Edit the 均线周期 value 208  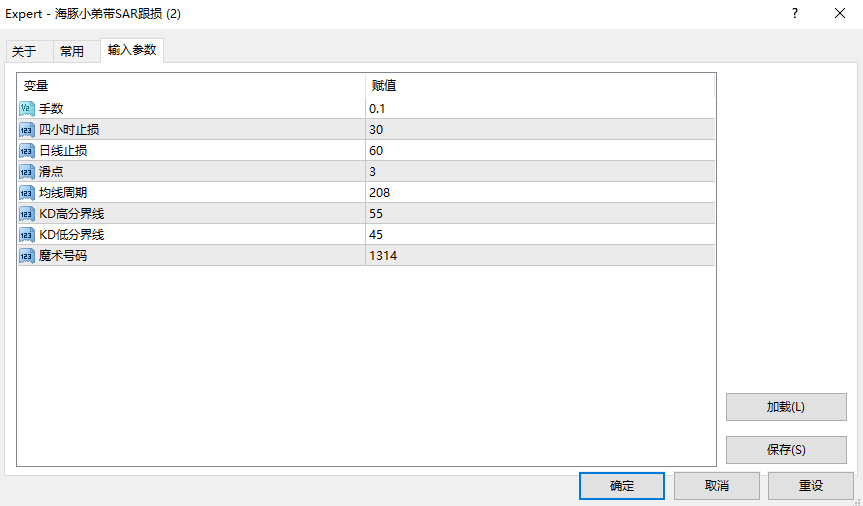[380, 192]
